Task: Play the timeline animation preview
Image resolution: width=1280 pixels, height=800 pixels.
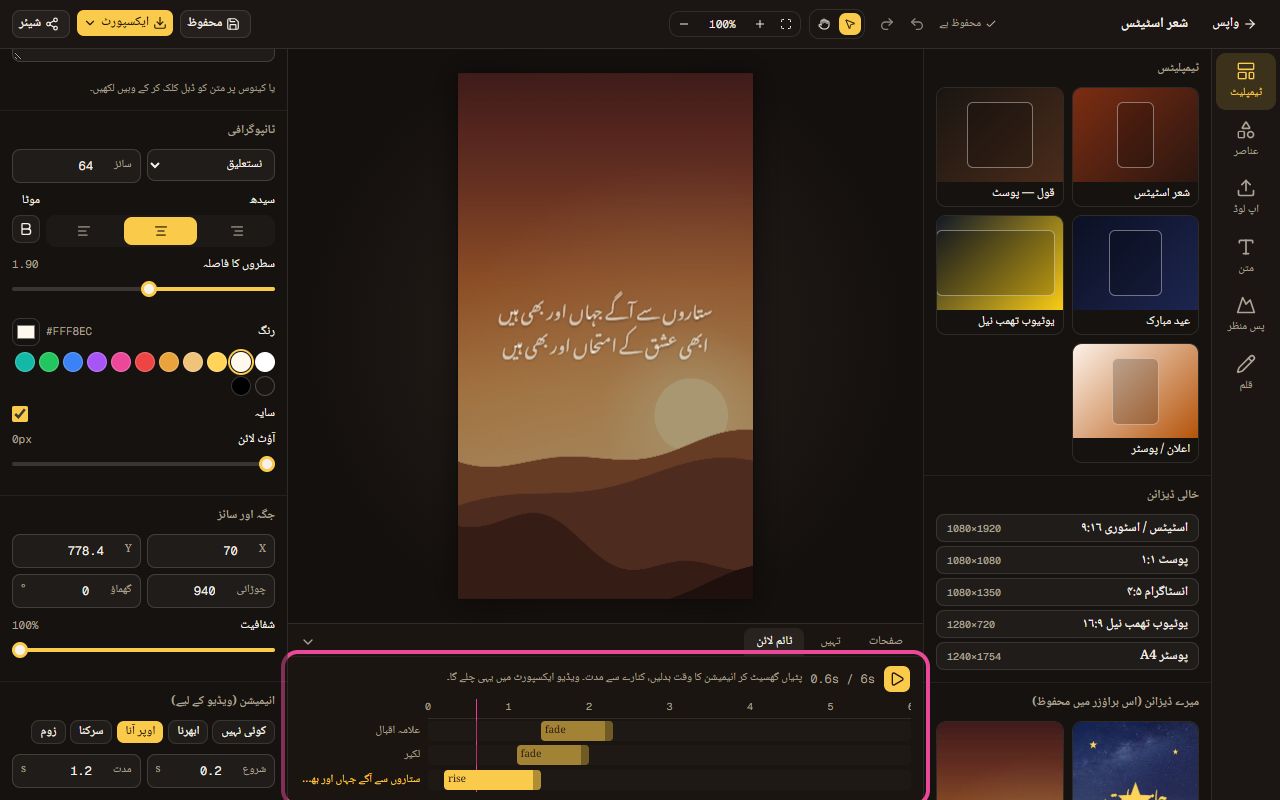Action: pos(897,679)
